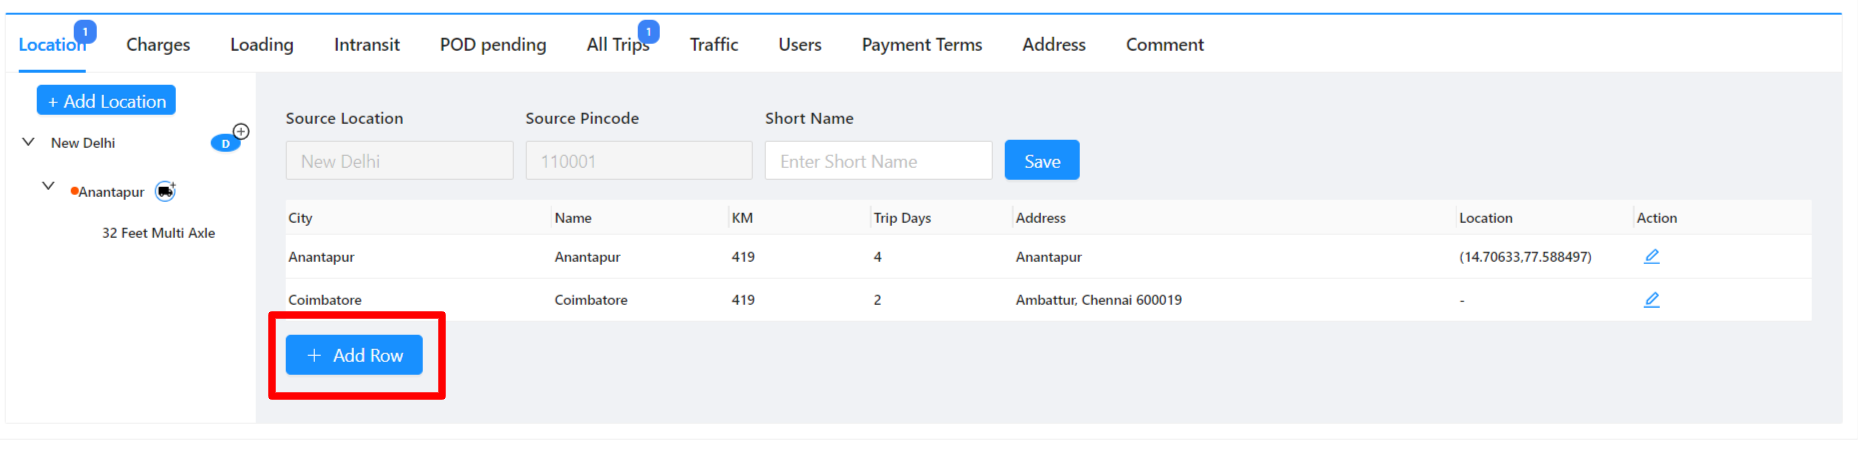Edit the Coimbatore row with pencil icon

point(1651,300)
